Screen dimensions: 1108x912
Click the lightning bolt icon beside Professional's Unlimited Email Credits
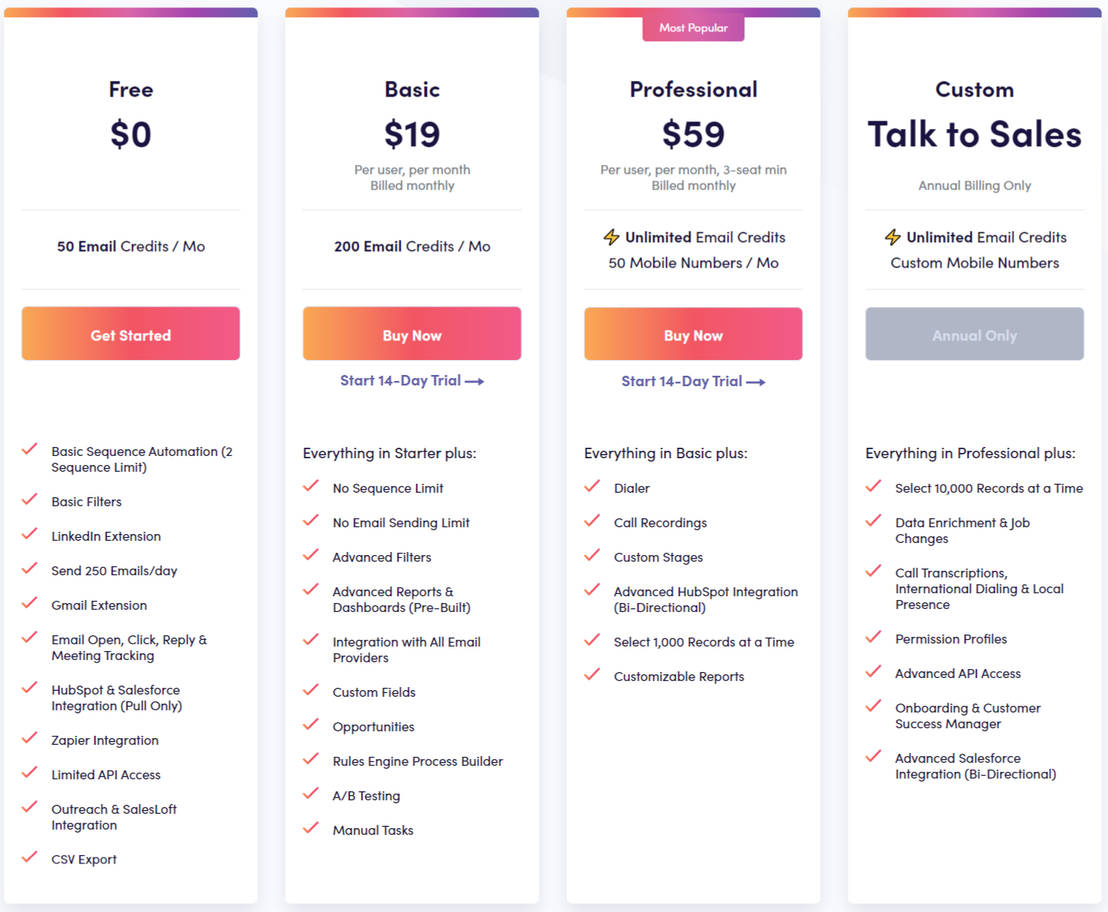611,237
